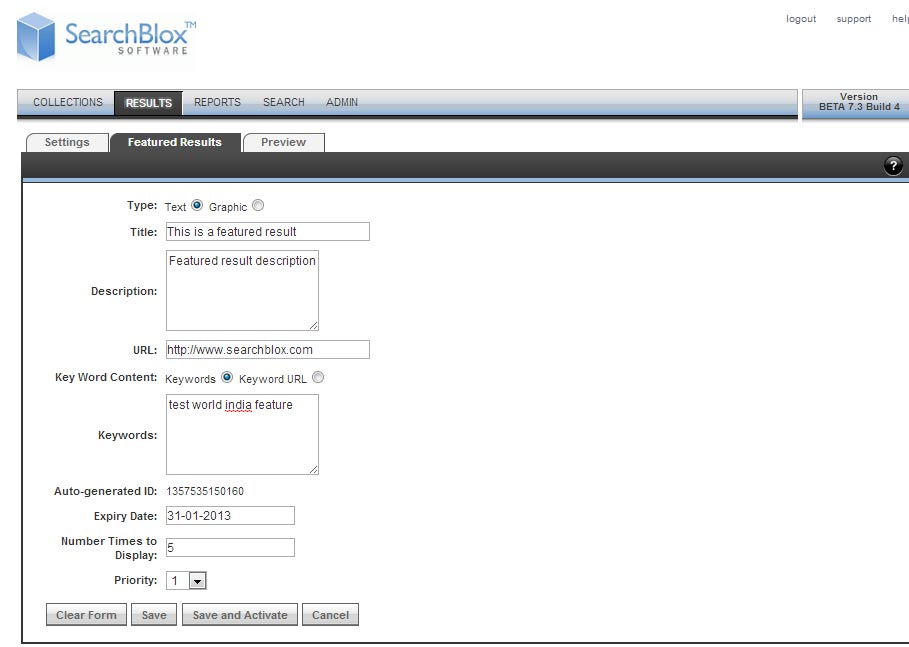Image resolution: width=909 pixels, height=647 pixels.
Task: Switch to the Preview tab
Action: pos(283,143)
